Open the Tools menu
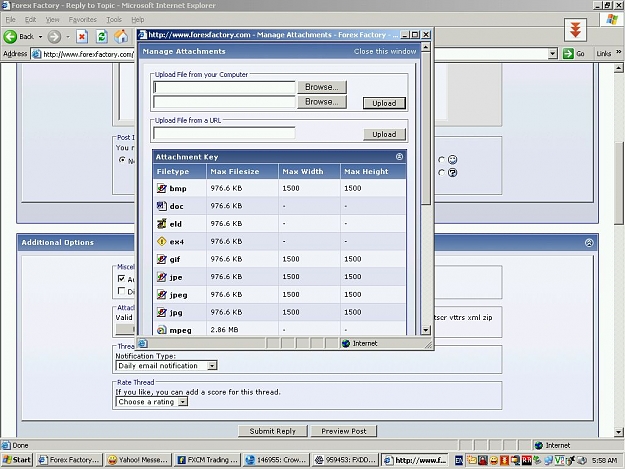 (x=114, y=20)
